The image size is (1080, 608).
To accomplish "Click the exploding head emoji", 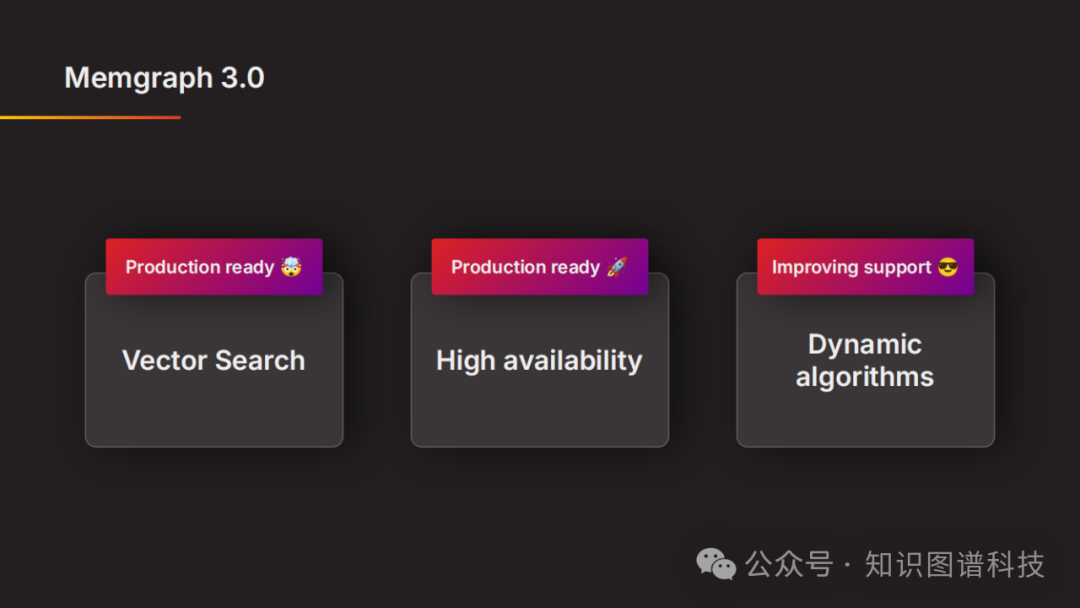I will (x=291, y=266).
